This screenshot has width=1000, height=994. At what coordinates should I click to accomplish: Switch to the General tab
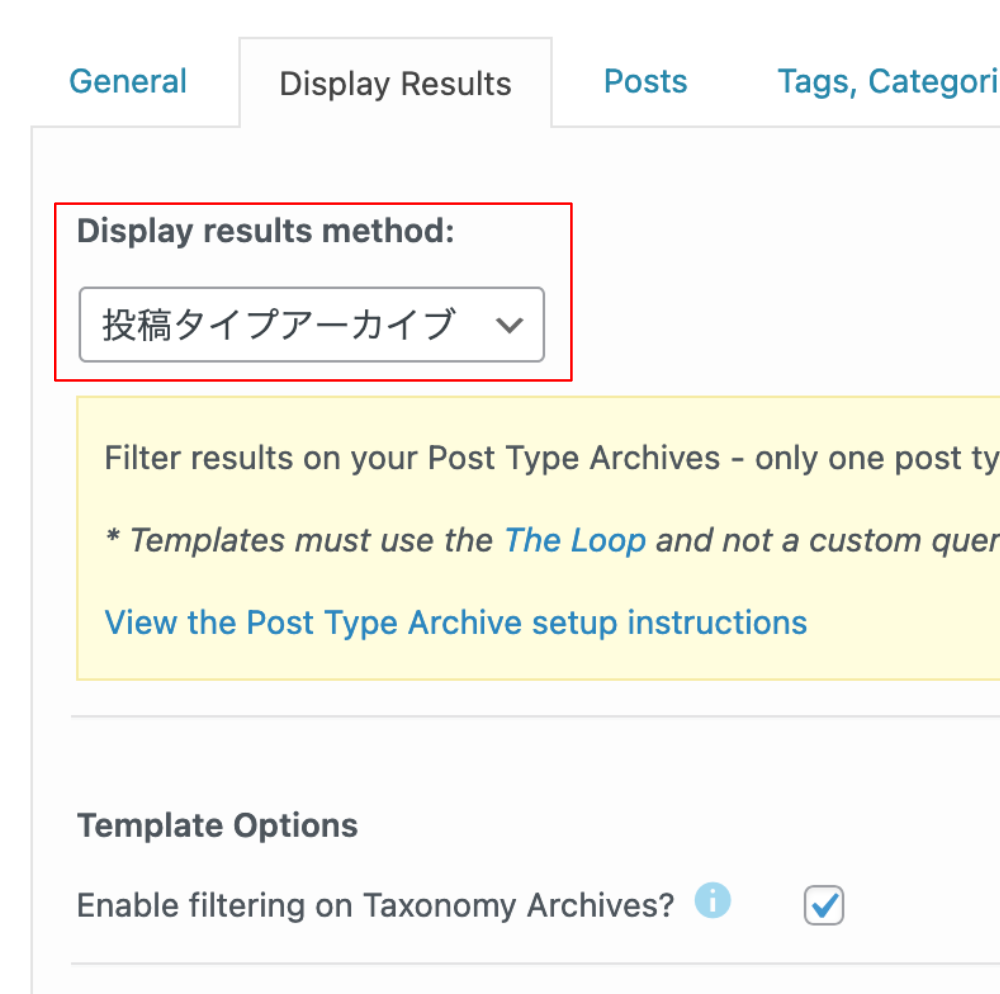point(128,82)
